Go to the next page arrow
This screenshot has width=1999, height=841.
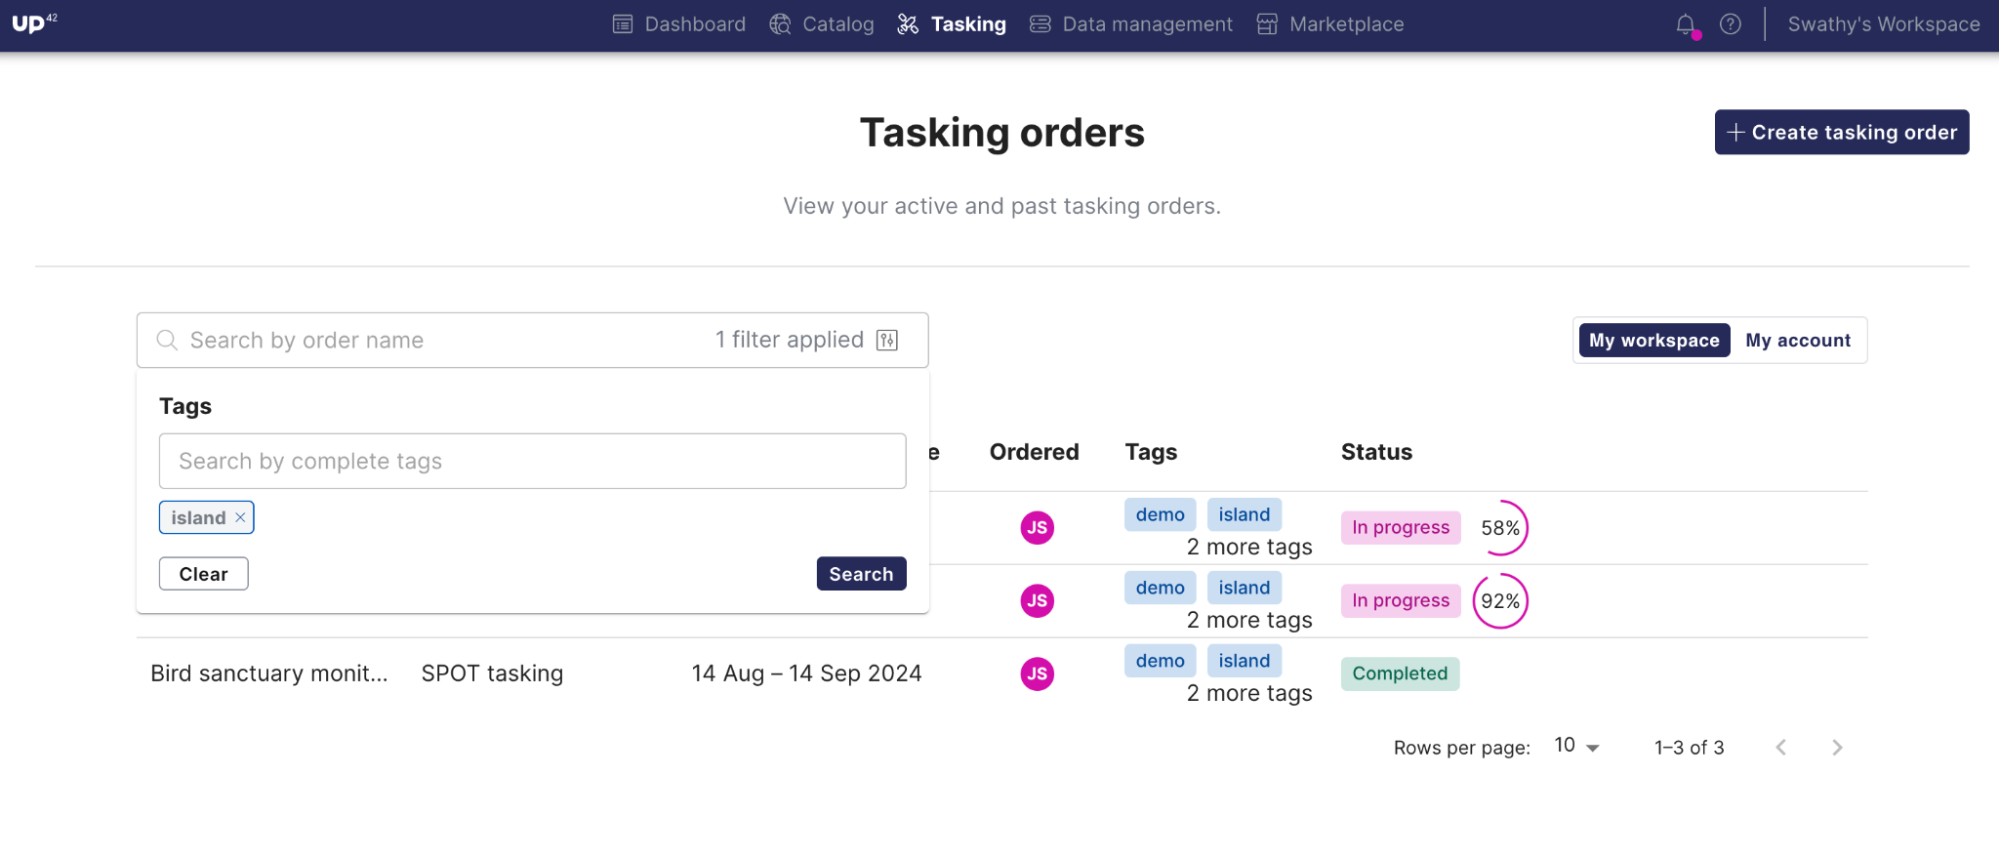(1837, 747)
